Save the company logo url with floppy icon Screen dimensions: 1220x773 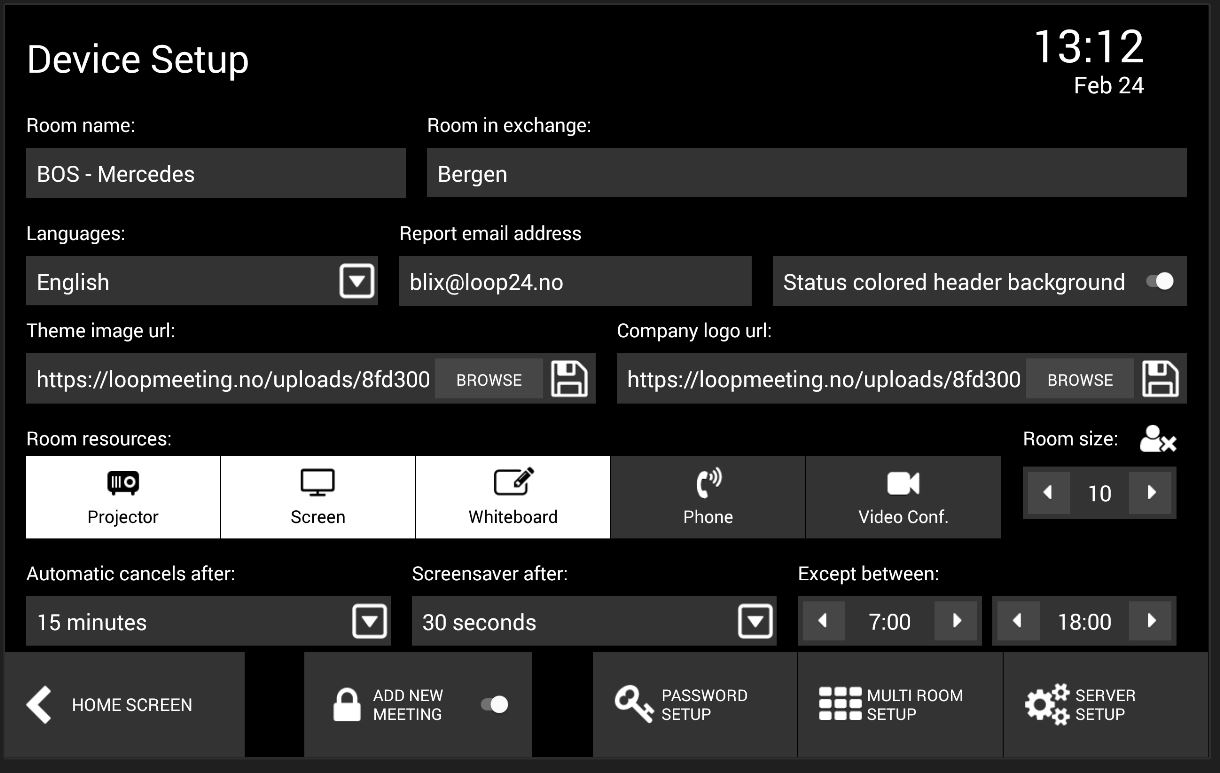[1161, 379]
